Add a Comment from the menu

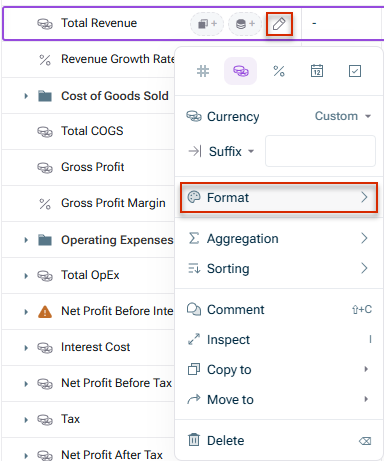[279, 310]
